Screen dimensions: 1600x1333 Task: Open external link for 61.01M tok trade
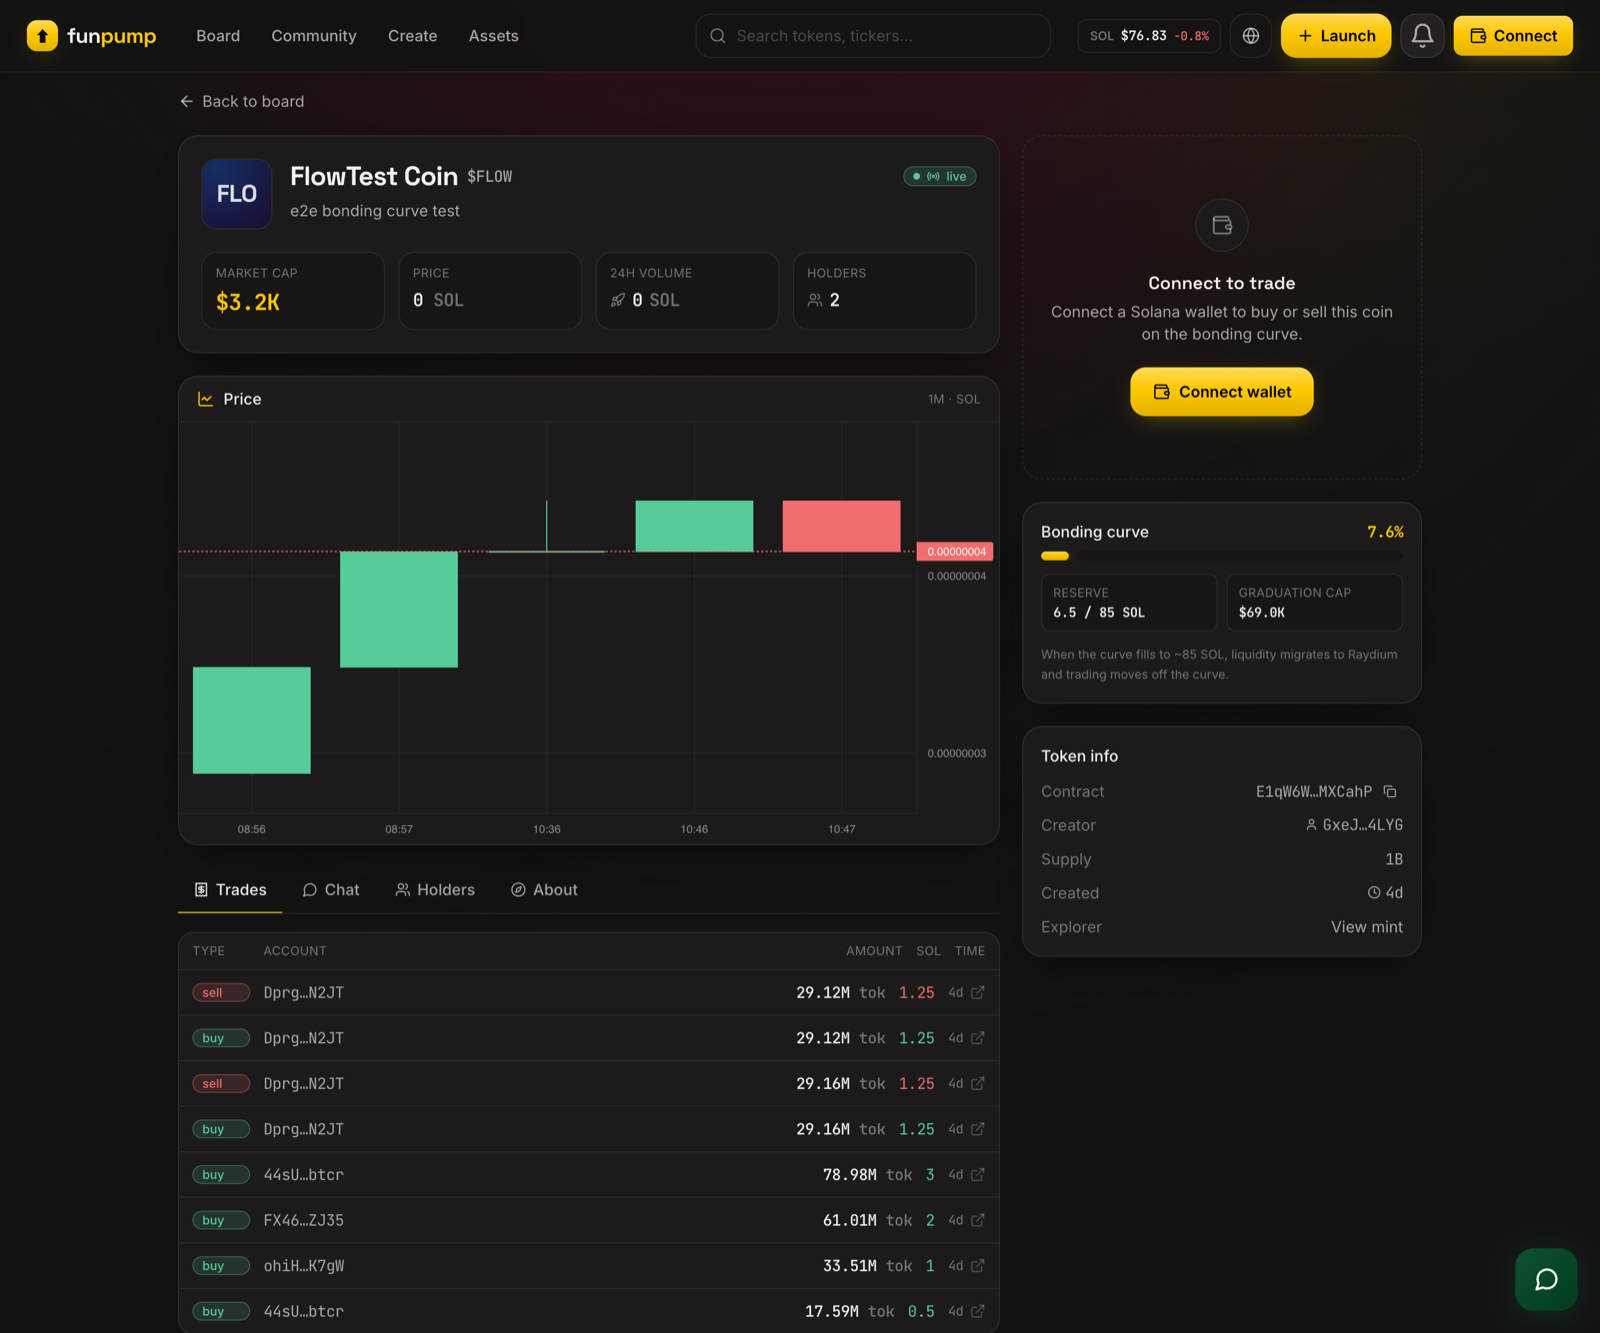pos(978,1220)
